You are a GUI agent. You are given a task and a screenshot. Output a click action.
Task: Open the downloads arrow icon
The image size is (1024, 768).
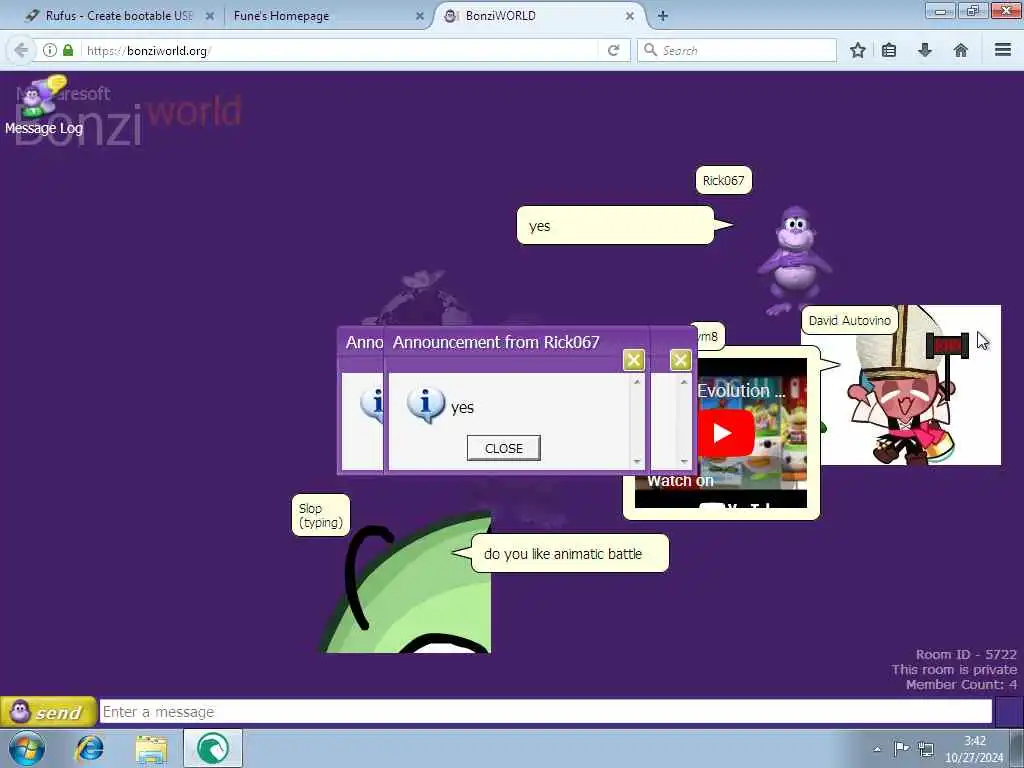925,50
